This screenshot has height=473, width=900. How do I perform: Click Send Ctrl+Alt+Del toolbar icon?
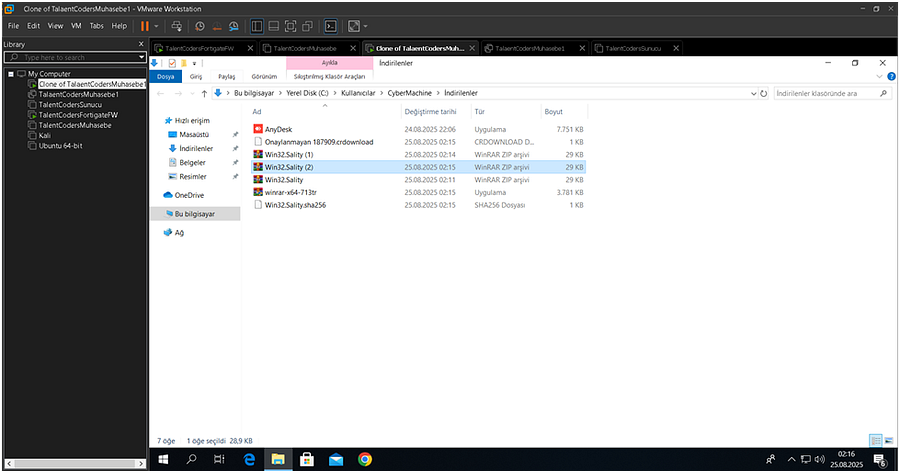[177, 26]
